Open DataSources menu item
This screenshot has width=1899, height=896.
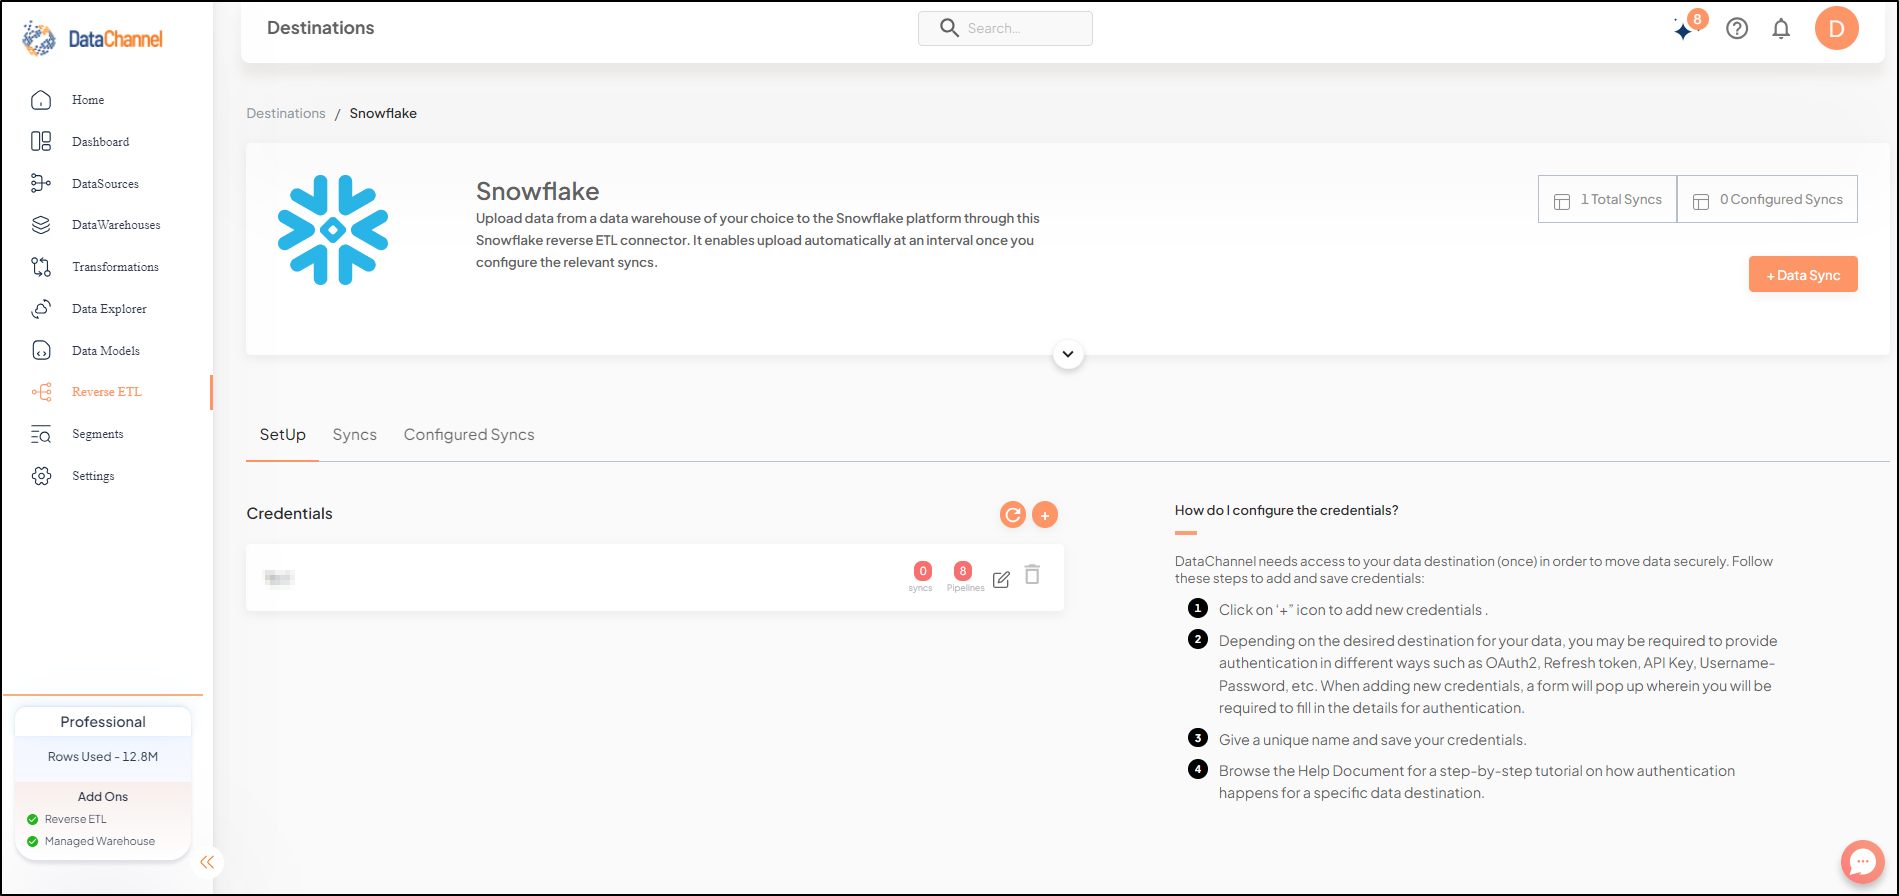[x=106, y=184]
